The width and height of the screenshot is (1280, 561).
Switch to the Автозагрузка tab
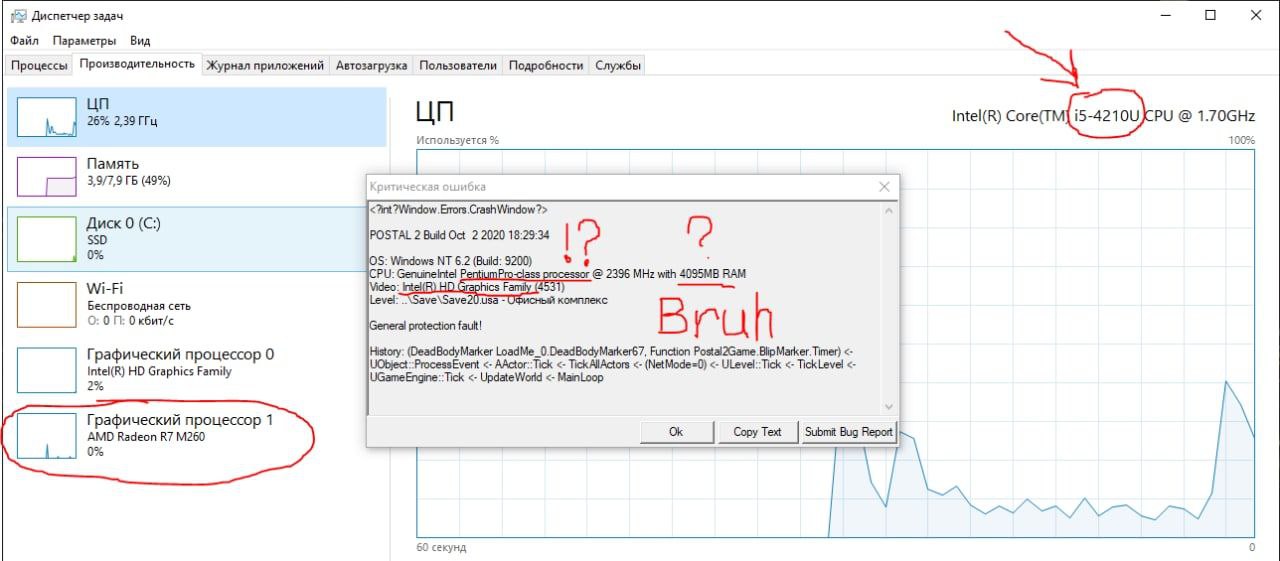[371, 65]
